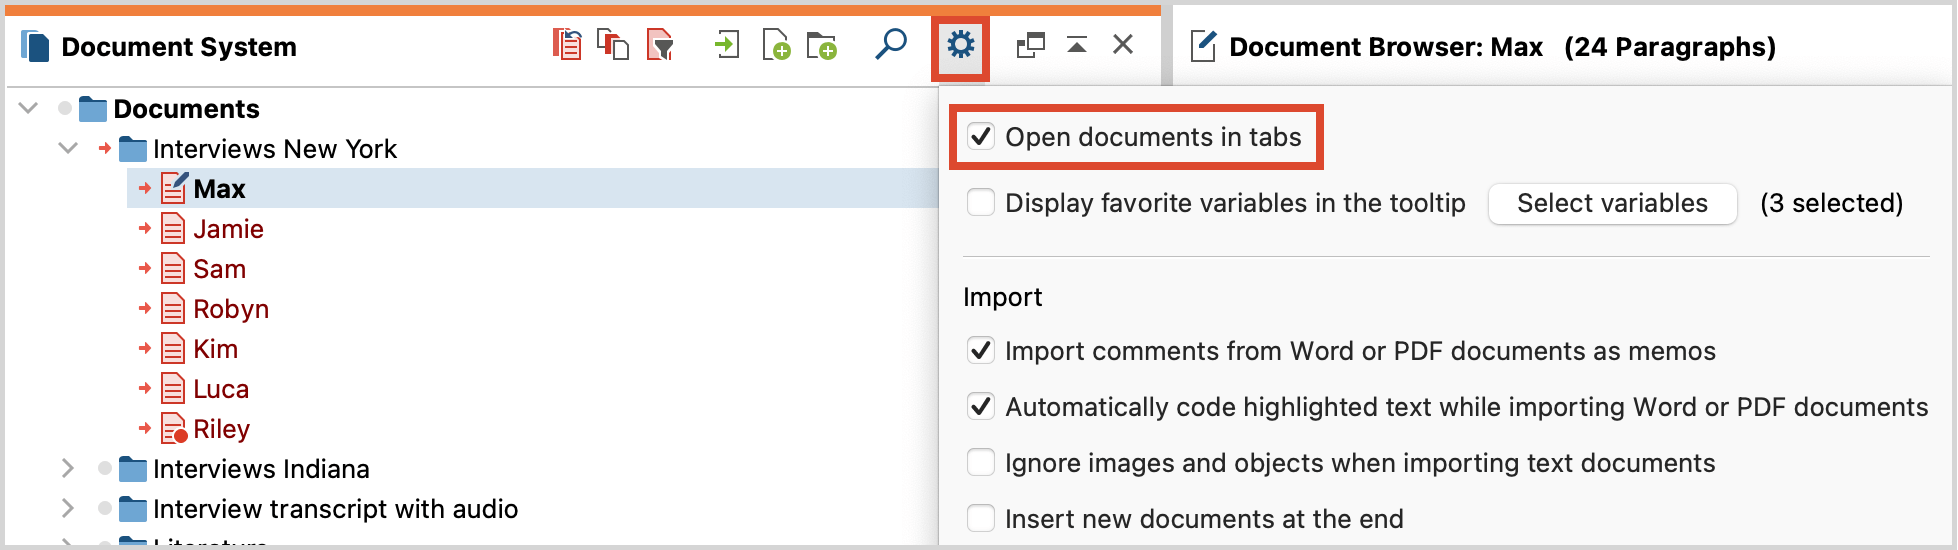Select the Max document name
This screenshot has height=550, width=1958.
coord(219,189)
